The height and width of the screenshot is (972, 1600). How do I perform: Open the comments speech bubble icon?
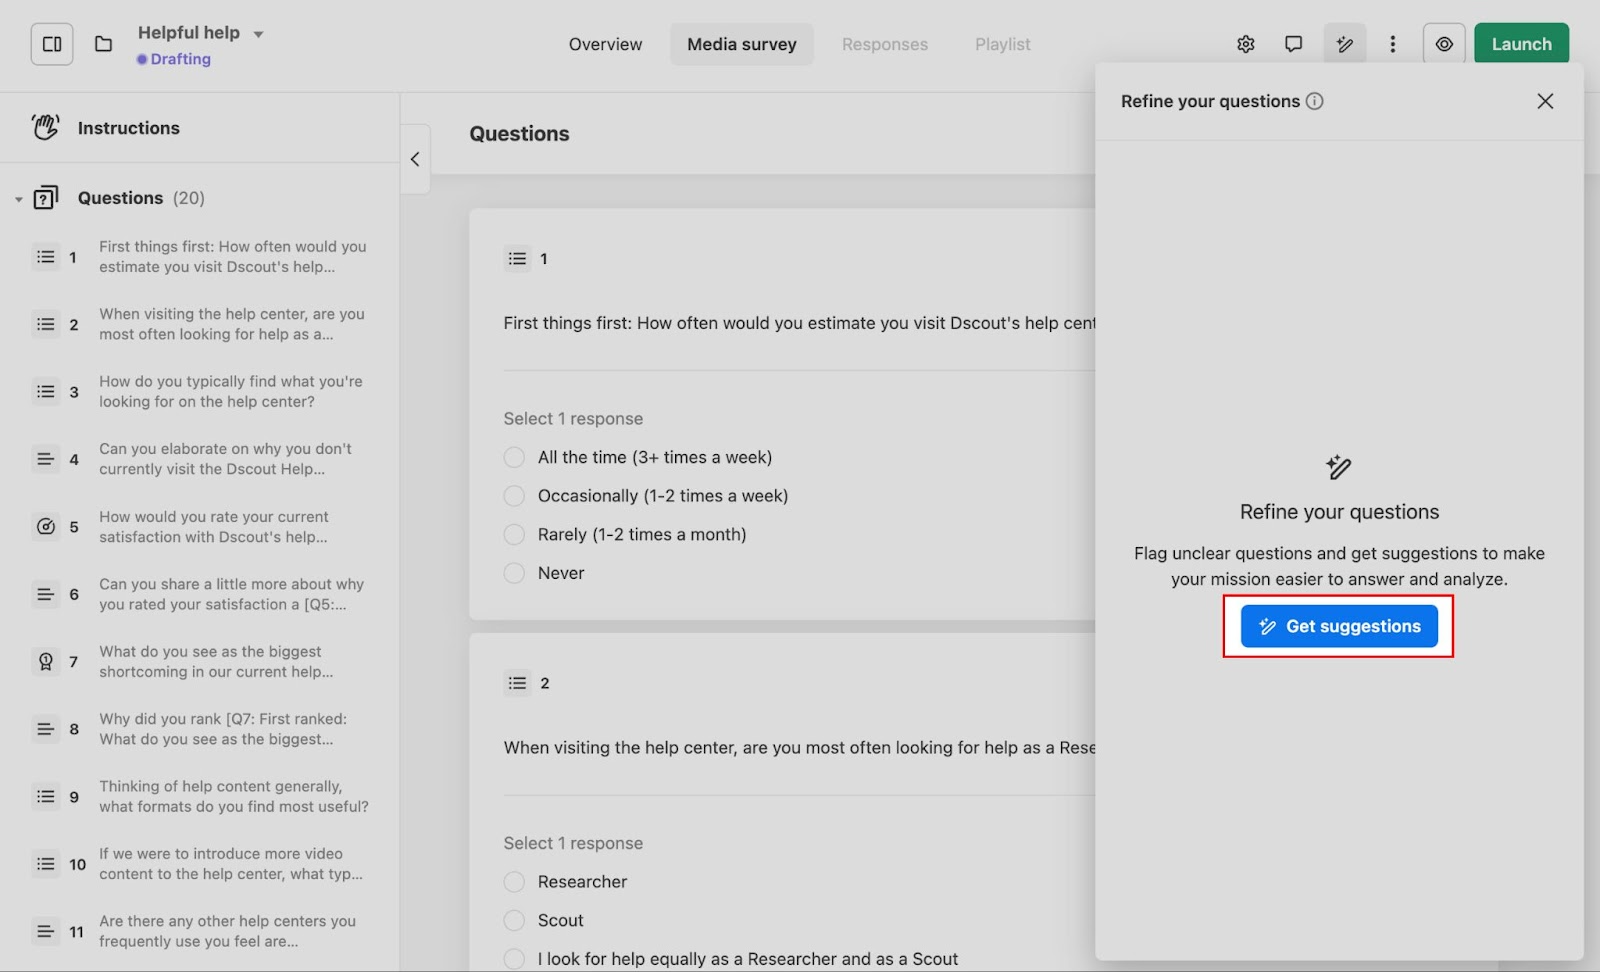(x=1293, y=44)
